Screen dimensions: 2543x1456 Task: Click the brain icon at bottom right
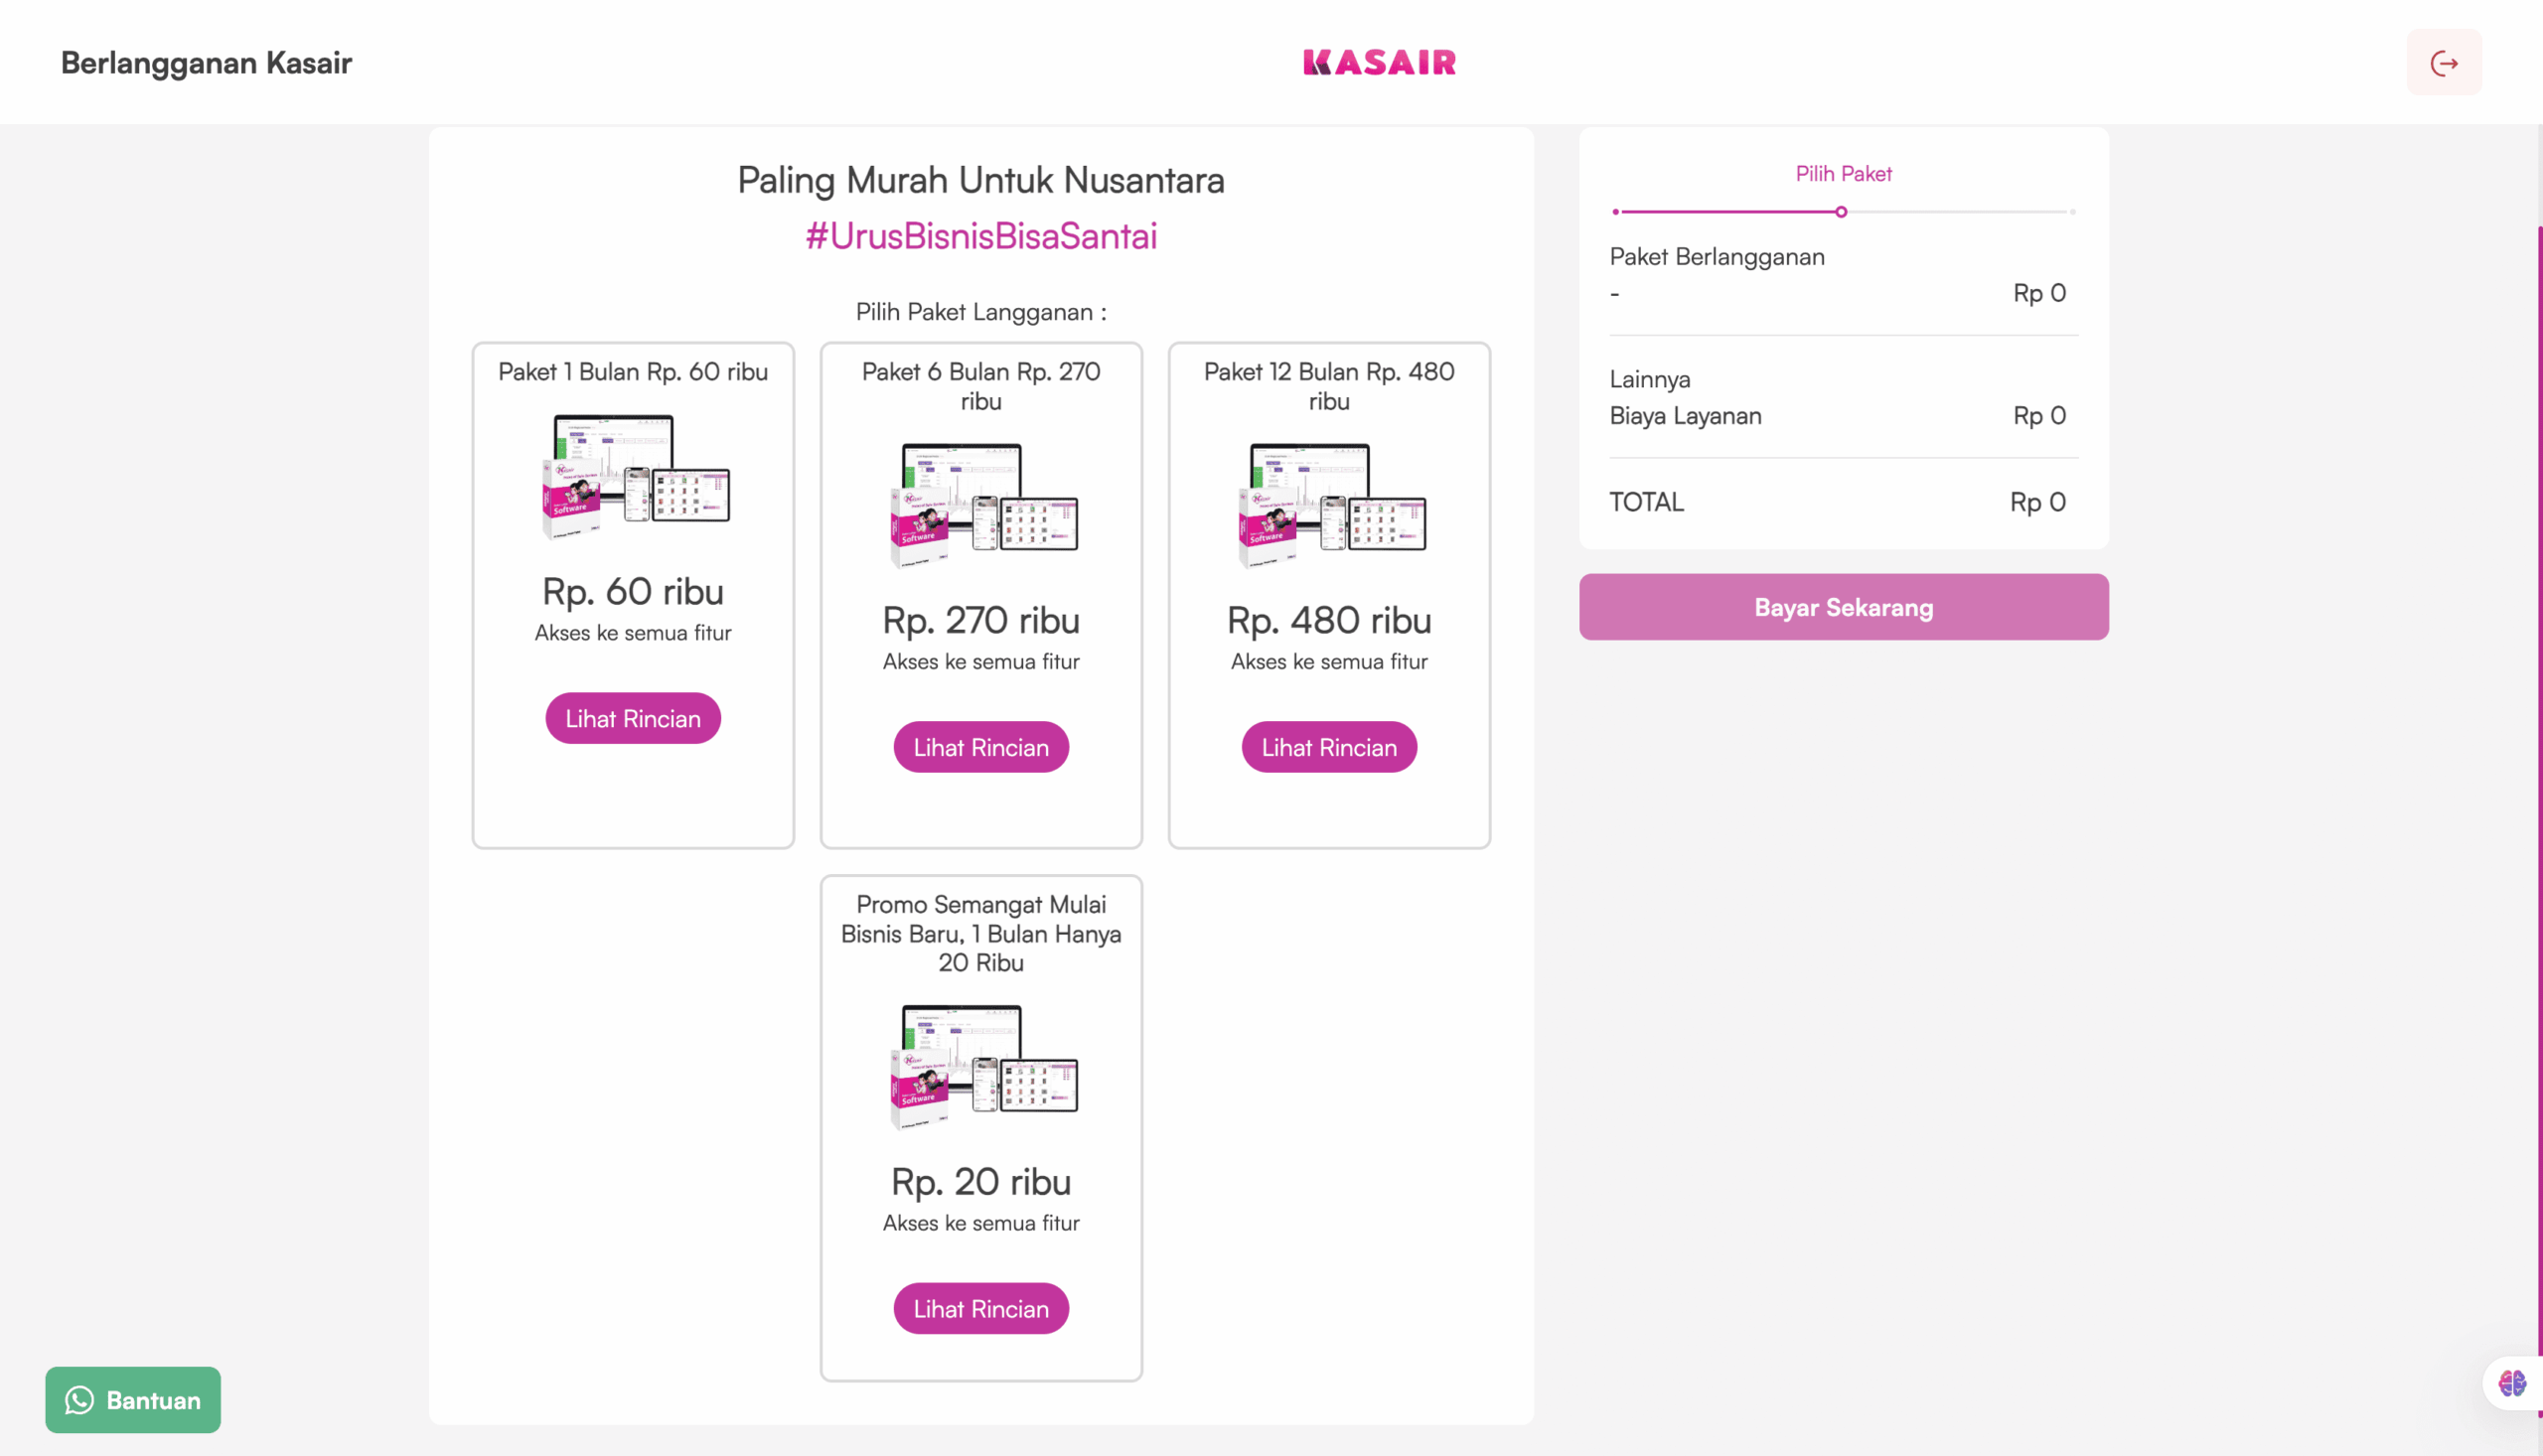(2511, 1383)
